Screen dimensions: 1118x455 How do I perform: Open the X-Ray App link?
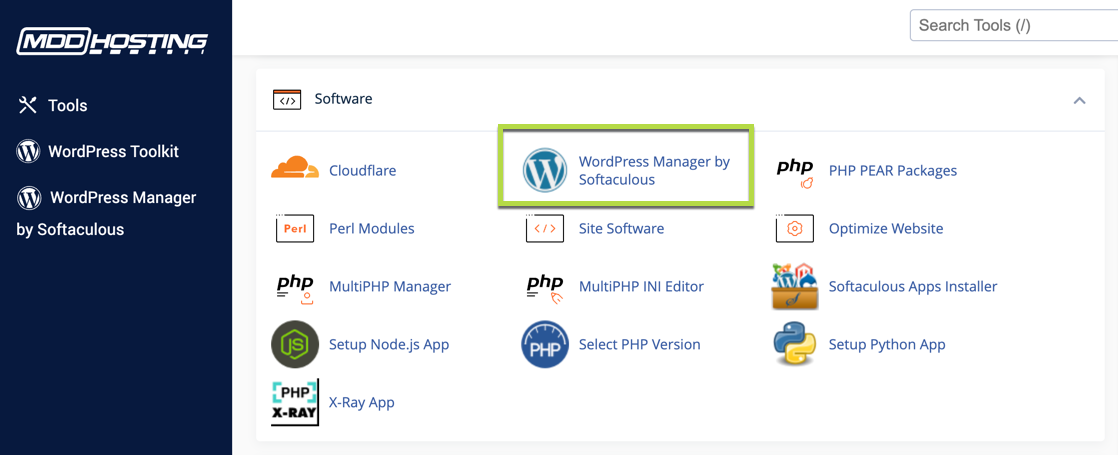pos(361,402)
